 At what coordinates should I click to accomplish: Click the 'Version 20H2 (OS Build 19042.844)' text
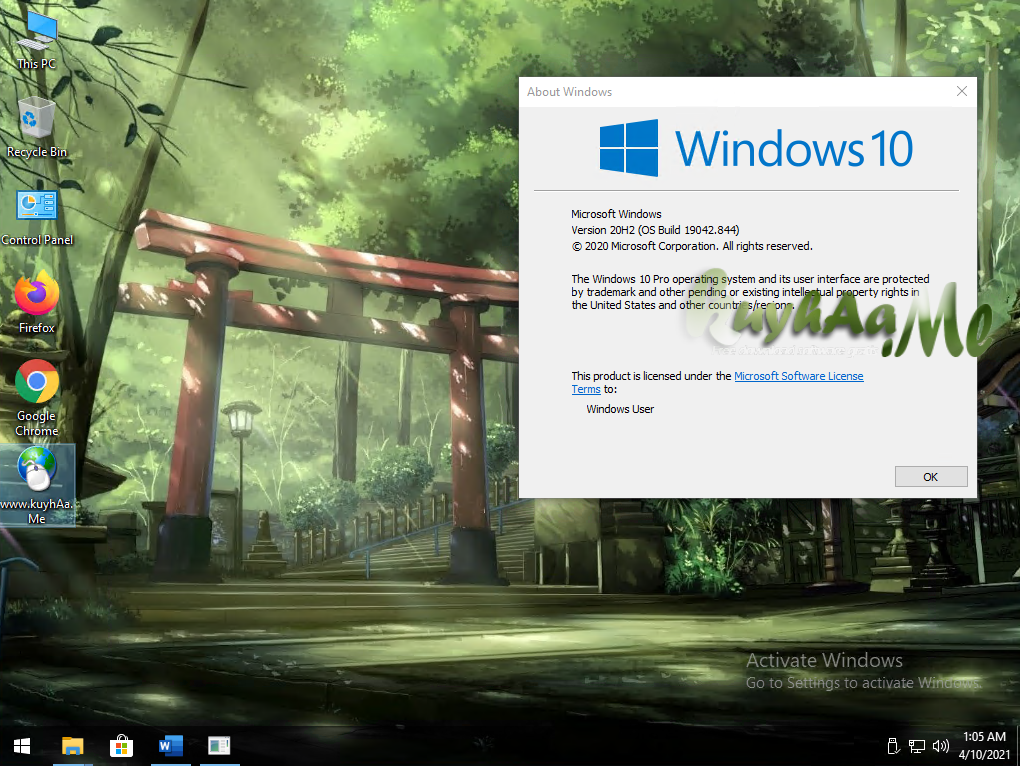[655, 230]
